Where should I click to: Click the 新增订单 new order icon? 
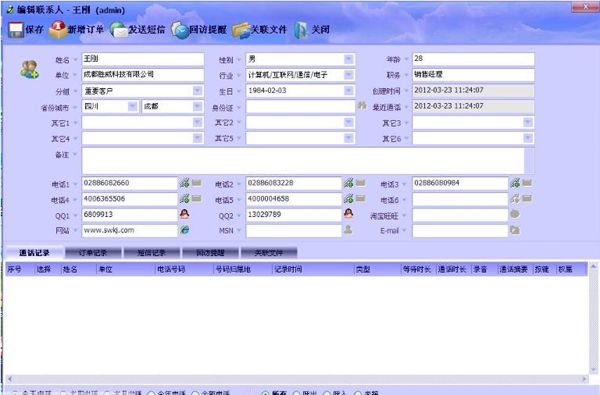tap(58, 29)
